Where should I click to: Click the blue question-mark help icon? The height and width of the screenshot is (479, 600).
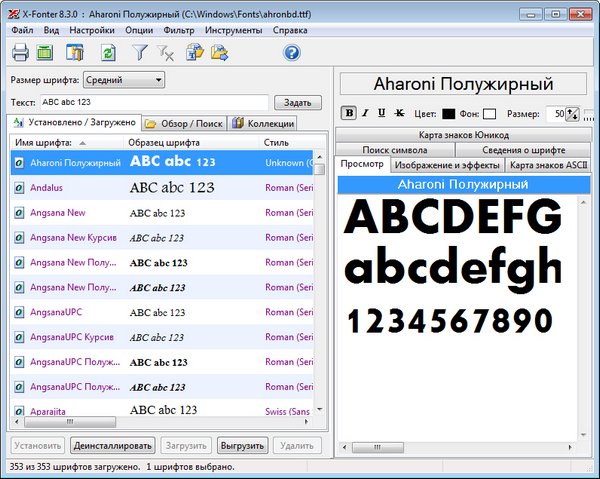pos(292,53)
